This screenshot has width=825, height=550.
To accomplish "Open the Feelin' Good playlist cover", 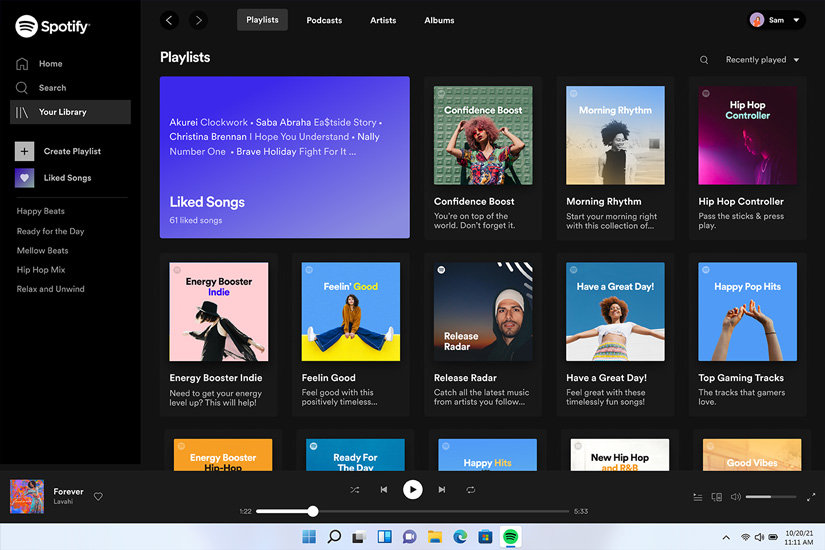I will [x=351, y=312].
